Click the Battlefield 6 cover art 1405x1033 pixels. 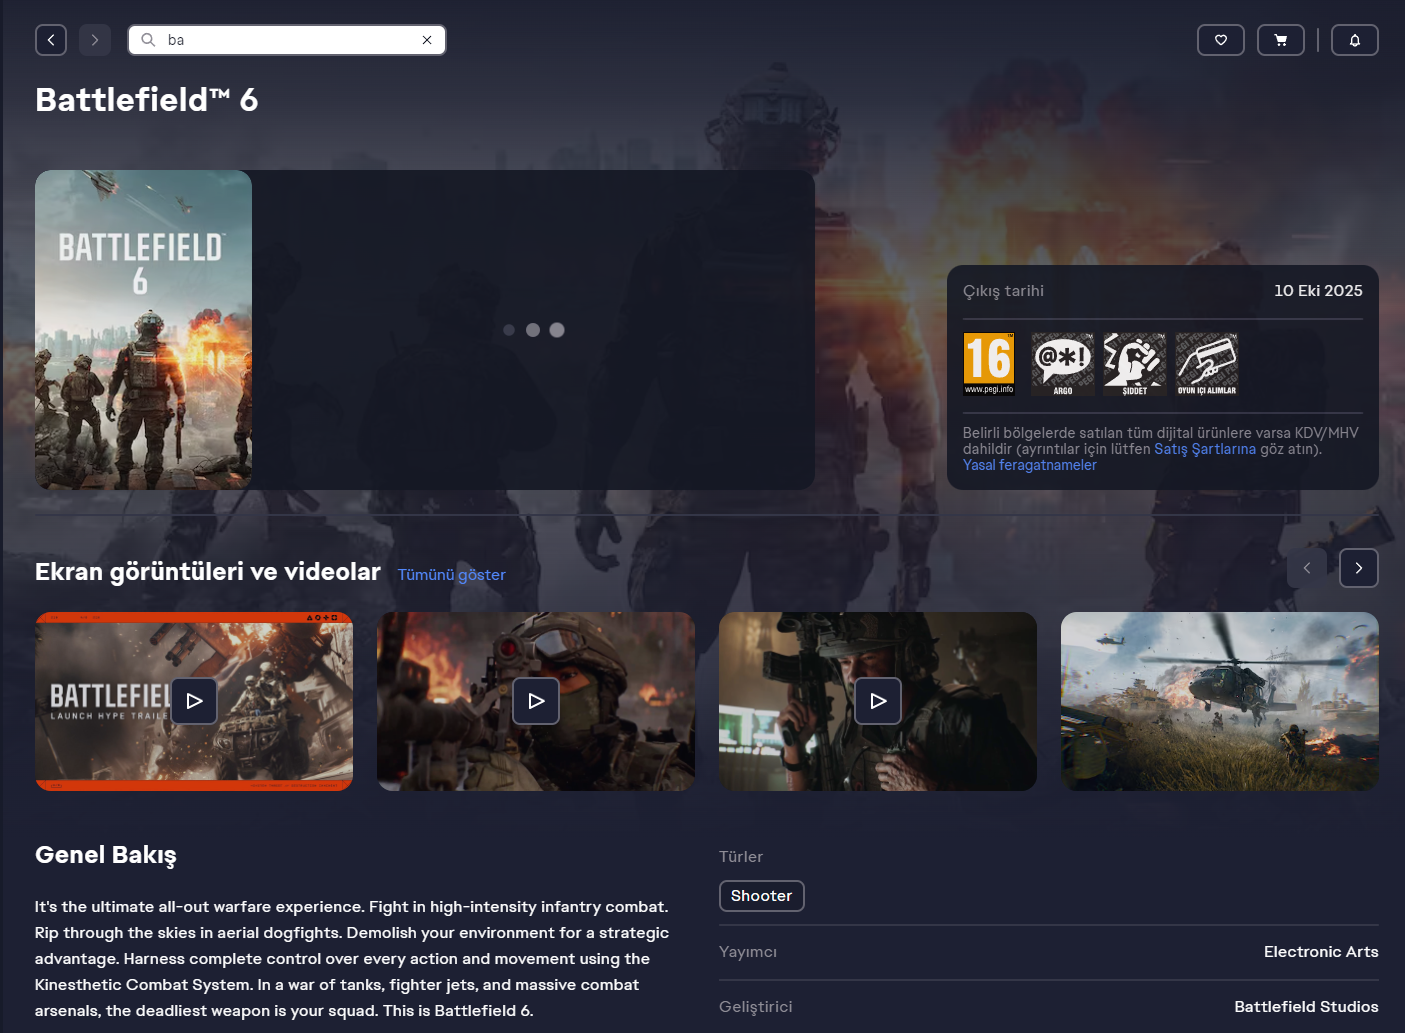pyautogui.click(x=143, y=330)
